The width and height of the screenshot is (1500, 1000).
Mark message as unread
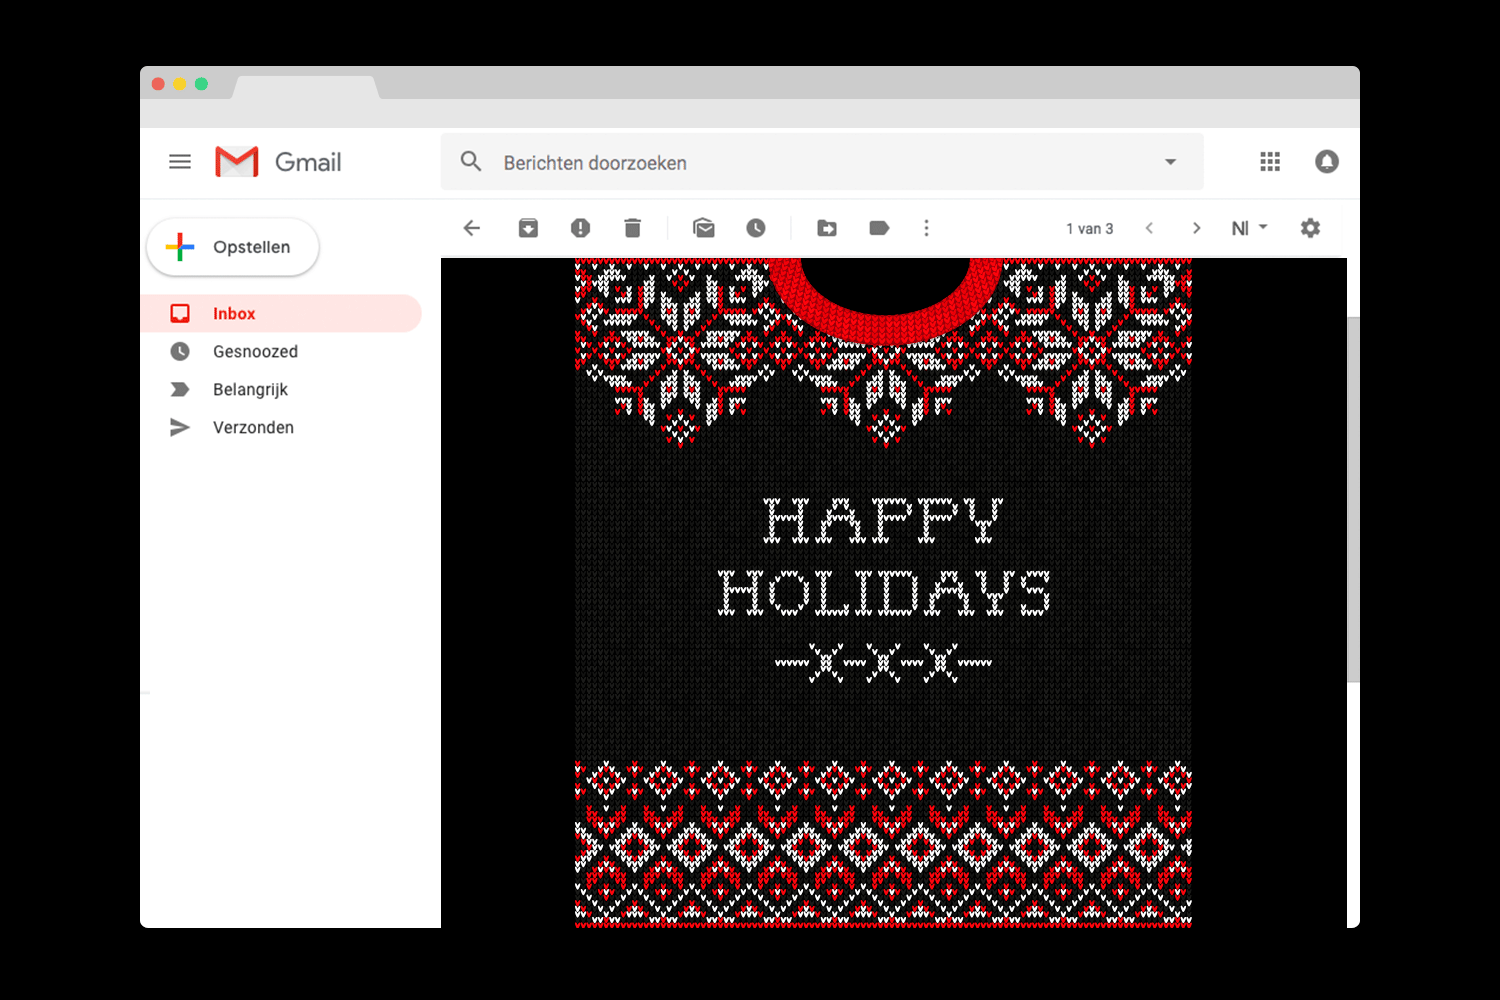point(704,228)
